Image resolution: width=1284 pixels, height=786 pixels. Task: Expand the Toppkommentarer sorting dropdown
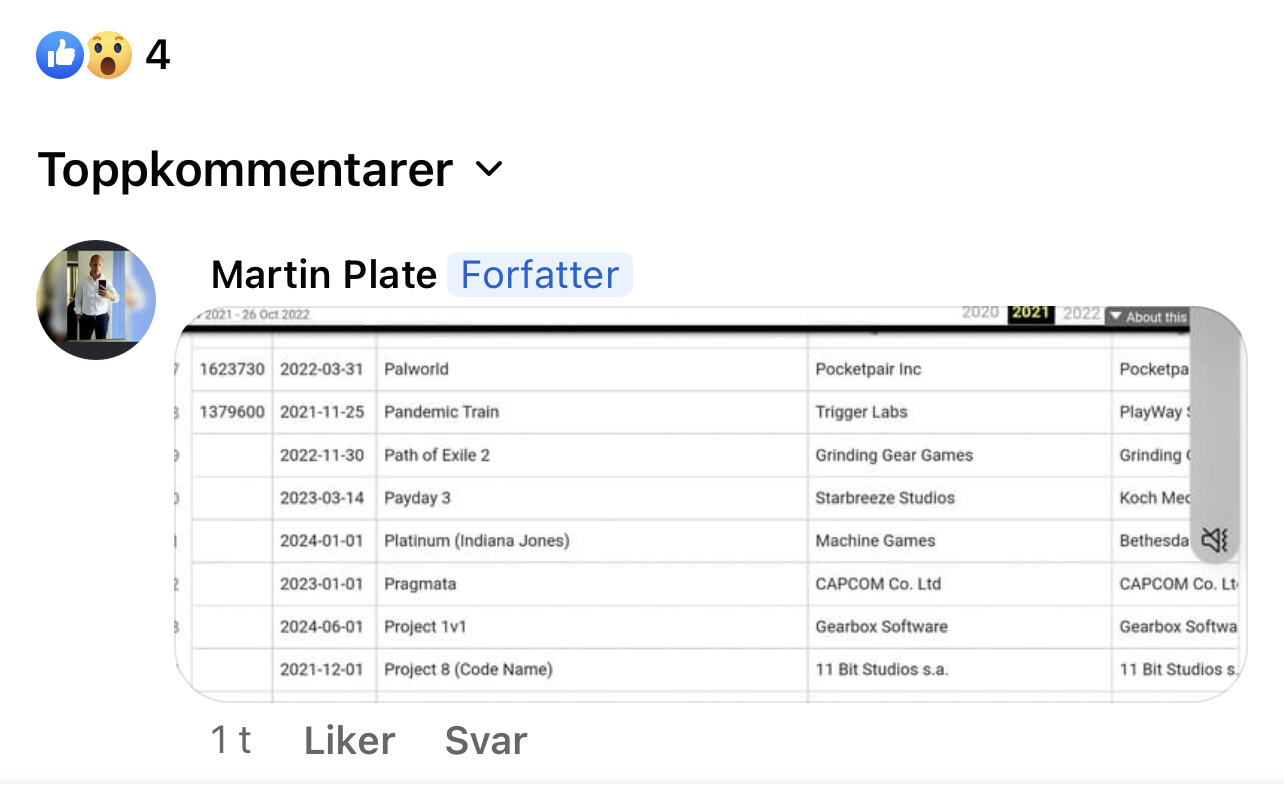point(270,170)
